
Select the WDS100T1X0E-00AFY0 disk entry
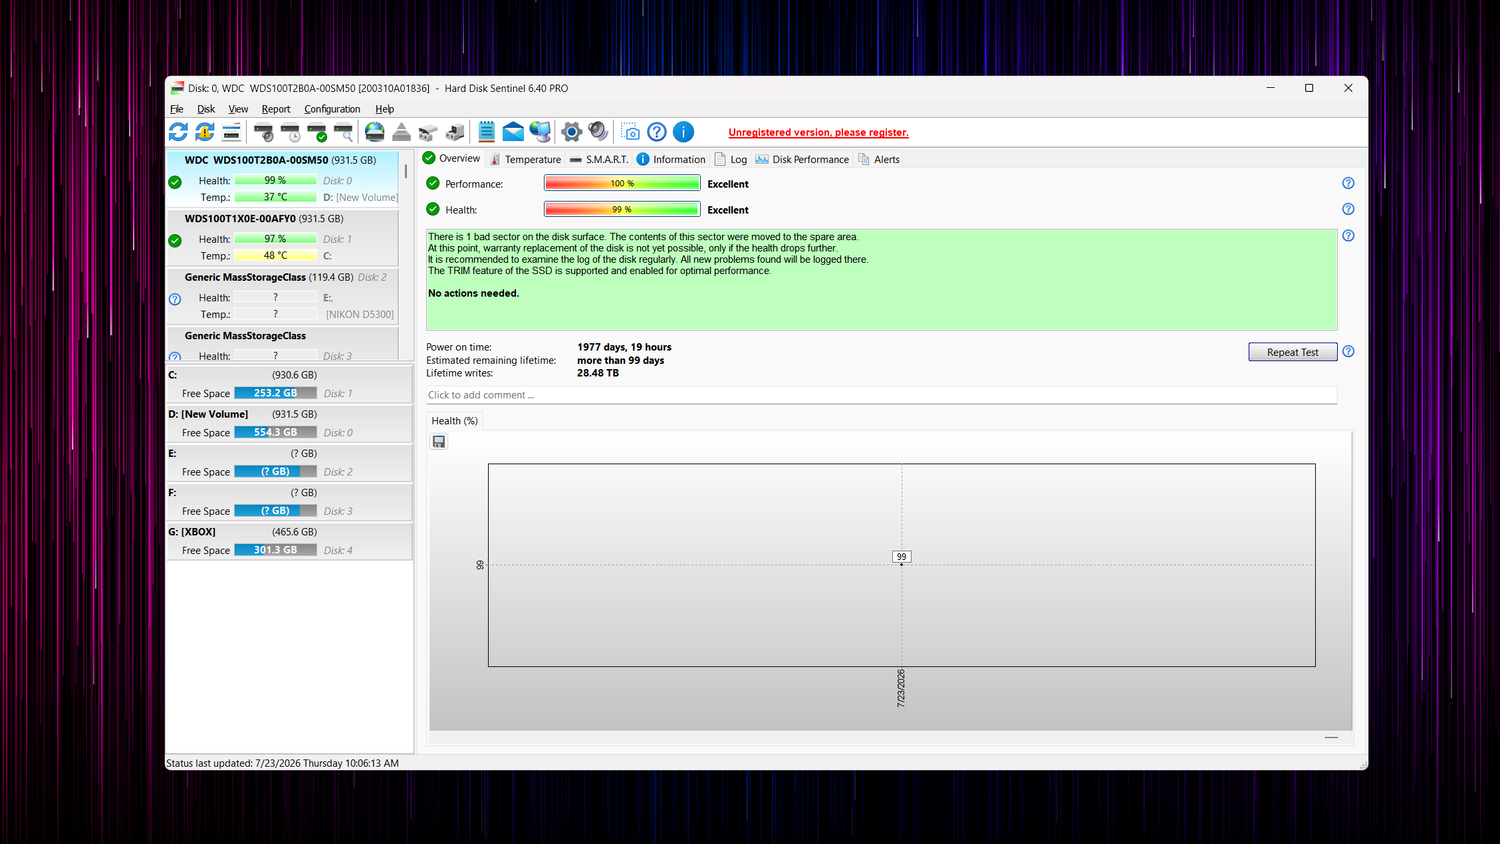282,237
